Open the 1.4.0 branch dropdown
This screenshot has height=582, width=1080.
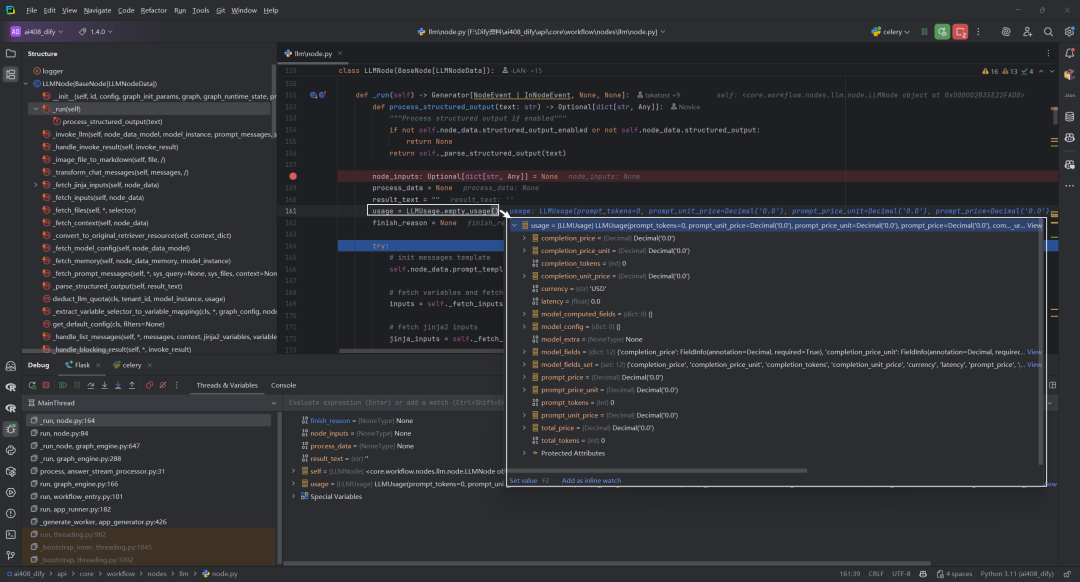tap(96, 32)
